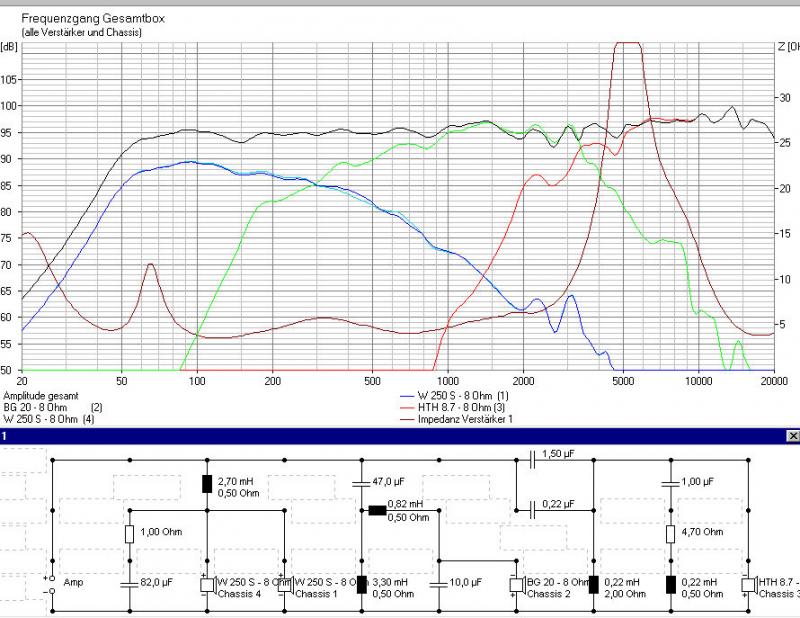Click the 'W 250 S - 8 Ohm (1)' legend entry
The width and height of the screenshot is (800, 618).
point(463,396)
